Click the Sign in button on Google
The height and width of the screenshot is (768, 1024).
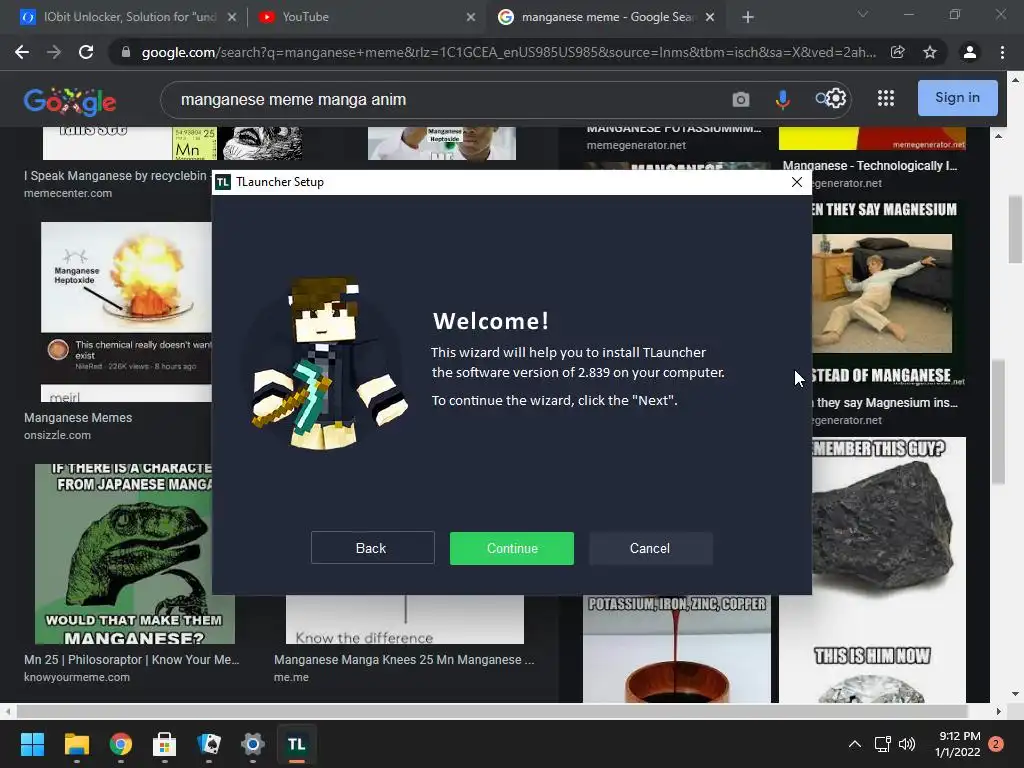coord(957,98)
